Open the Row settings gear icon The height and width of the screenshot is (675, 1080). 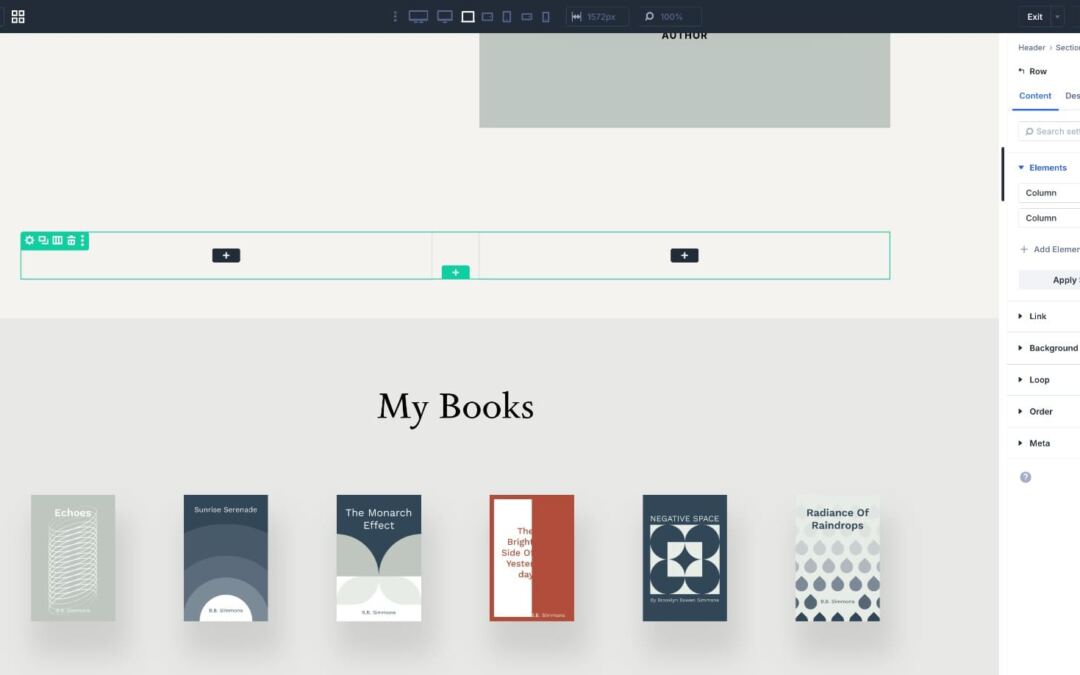click(x=29, y=240)
